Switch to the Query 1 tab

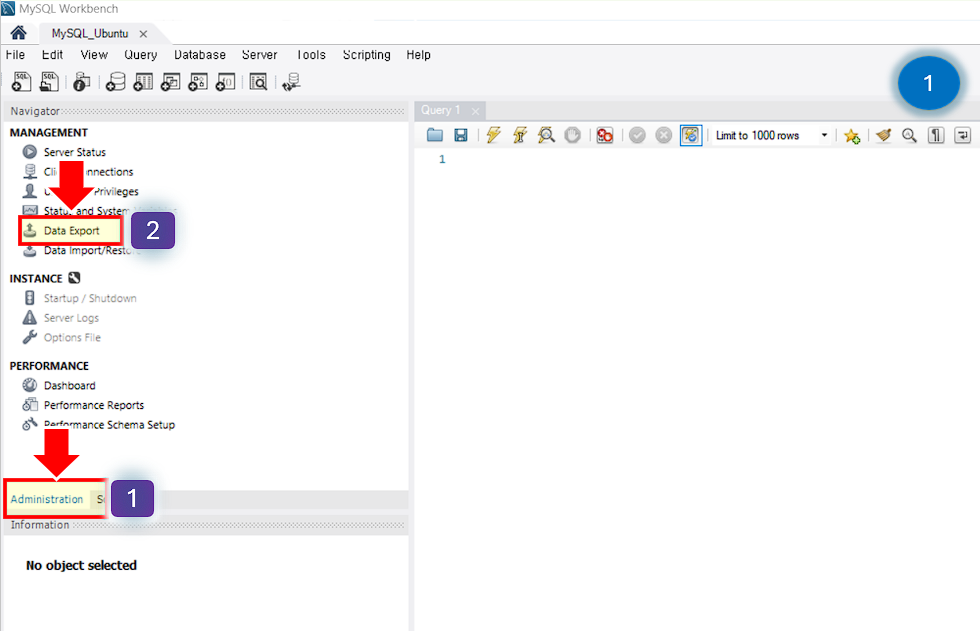coord(440,110)
